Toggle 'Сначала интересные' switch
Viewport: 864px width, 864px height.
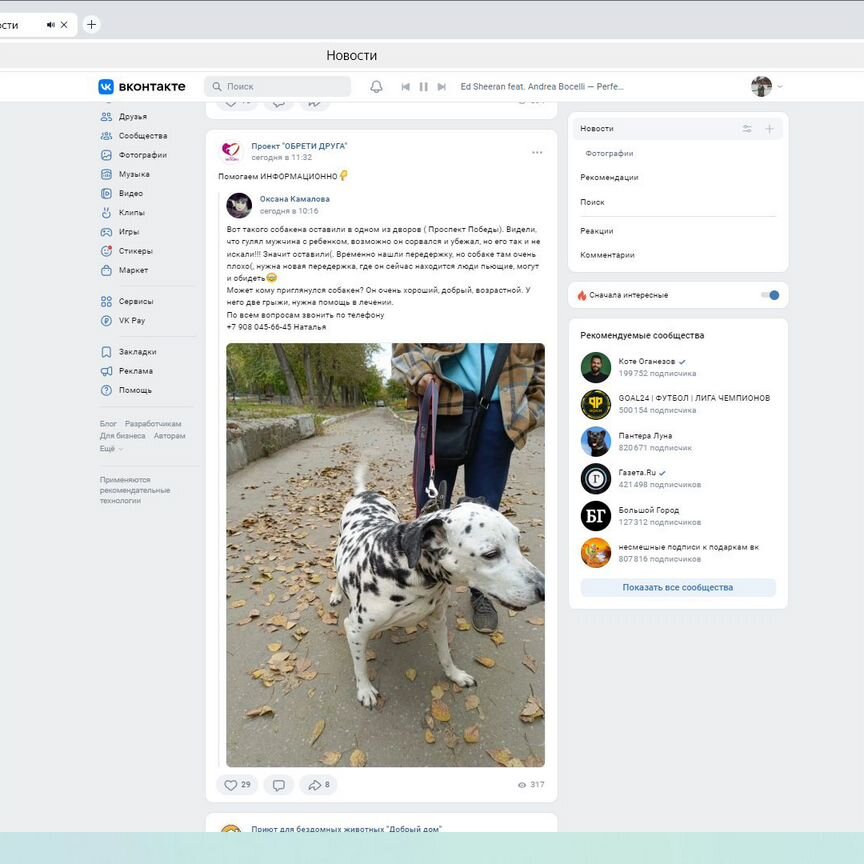(x=769, y=295)
